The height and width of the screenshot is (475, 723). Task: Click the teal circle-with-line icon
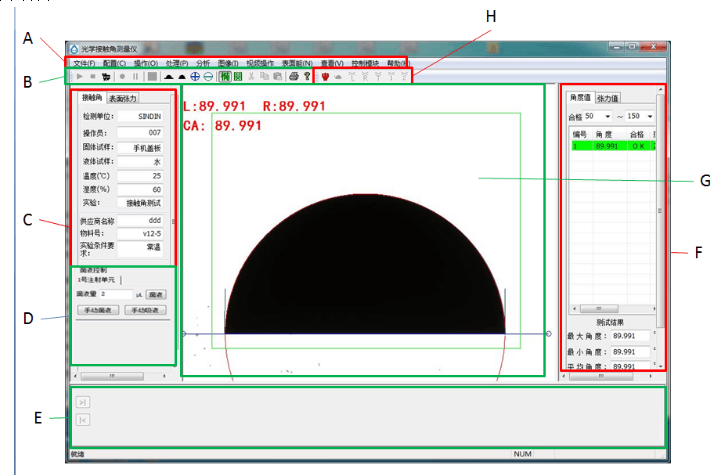(x=208, y=77)
